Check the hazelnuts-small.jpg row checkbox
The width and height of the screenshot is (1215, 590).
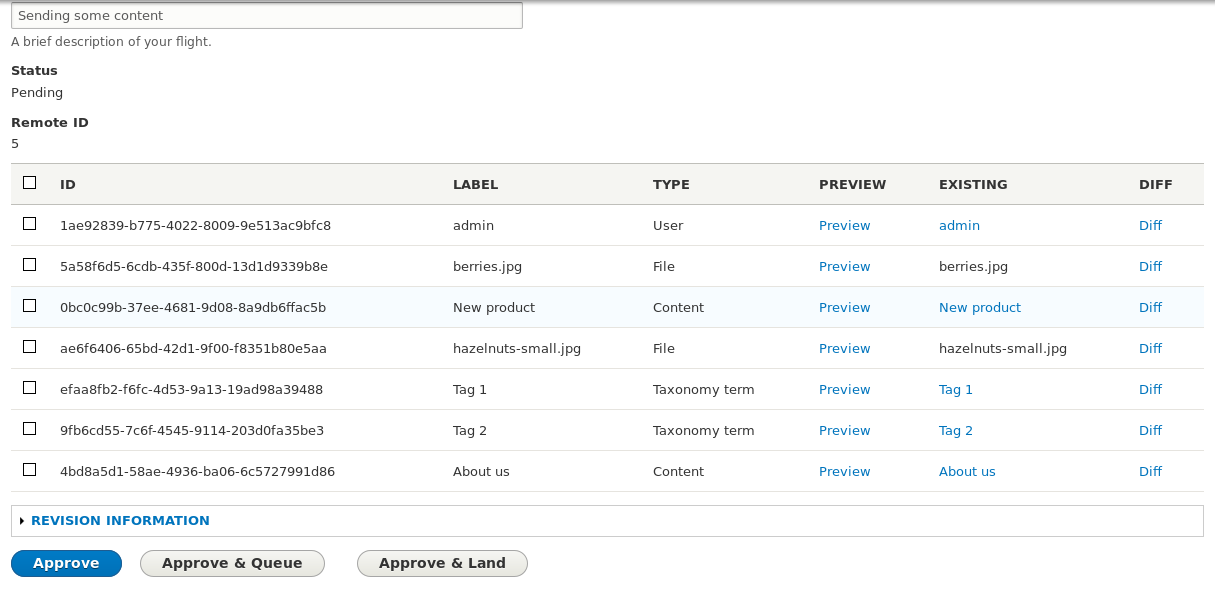(x=30, y=347)
